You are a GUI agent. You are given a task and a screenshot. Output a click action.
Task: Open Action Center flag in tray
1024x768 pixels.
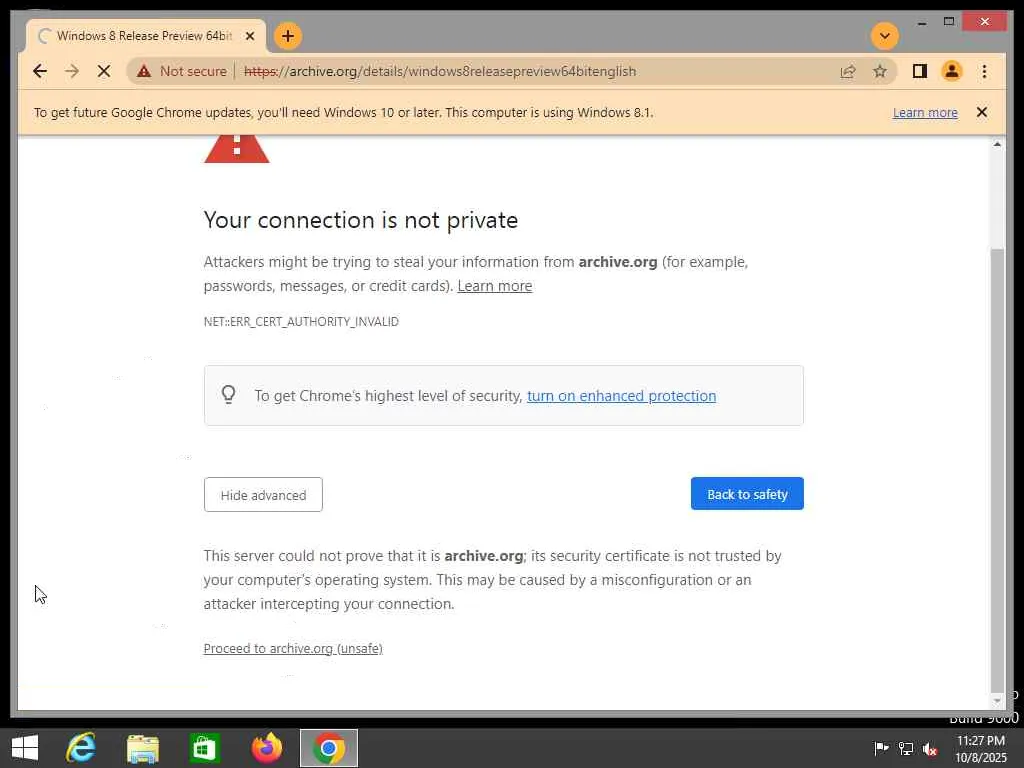point(881,748)
